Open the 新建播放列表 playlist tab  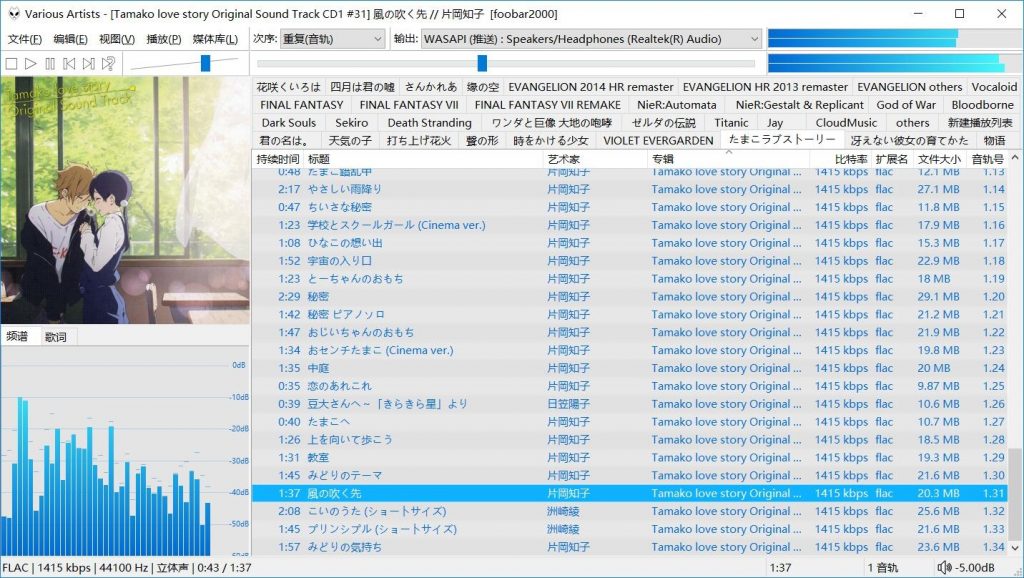980,123
